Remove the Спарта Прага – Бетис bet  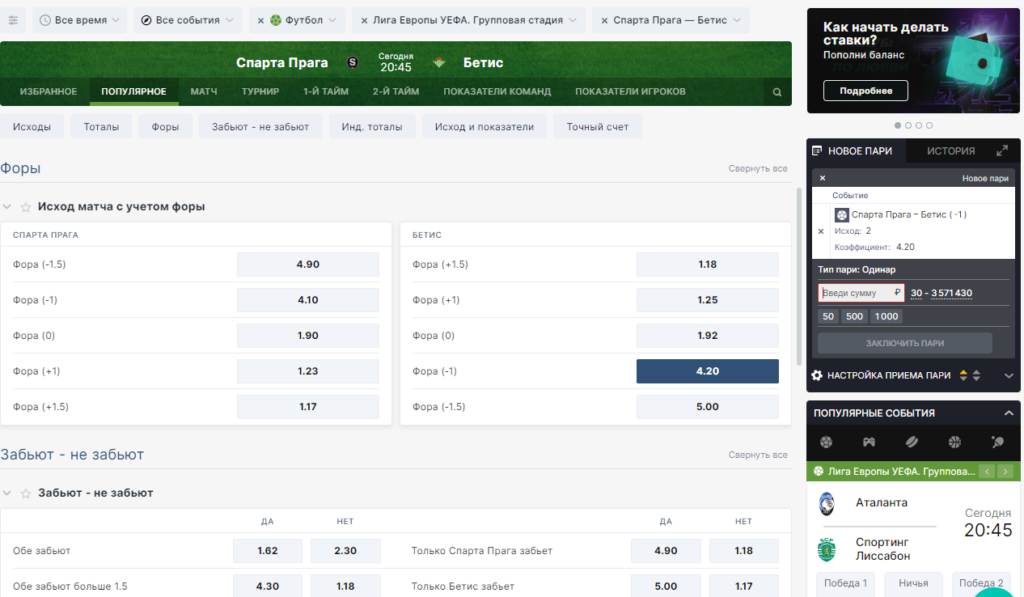click(x=821, y=231)
